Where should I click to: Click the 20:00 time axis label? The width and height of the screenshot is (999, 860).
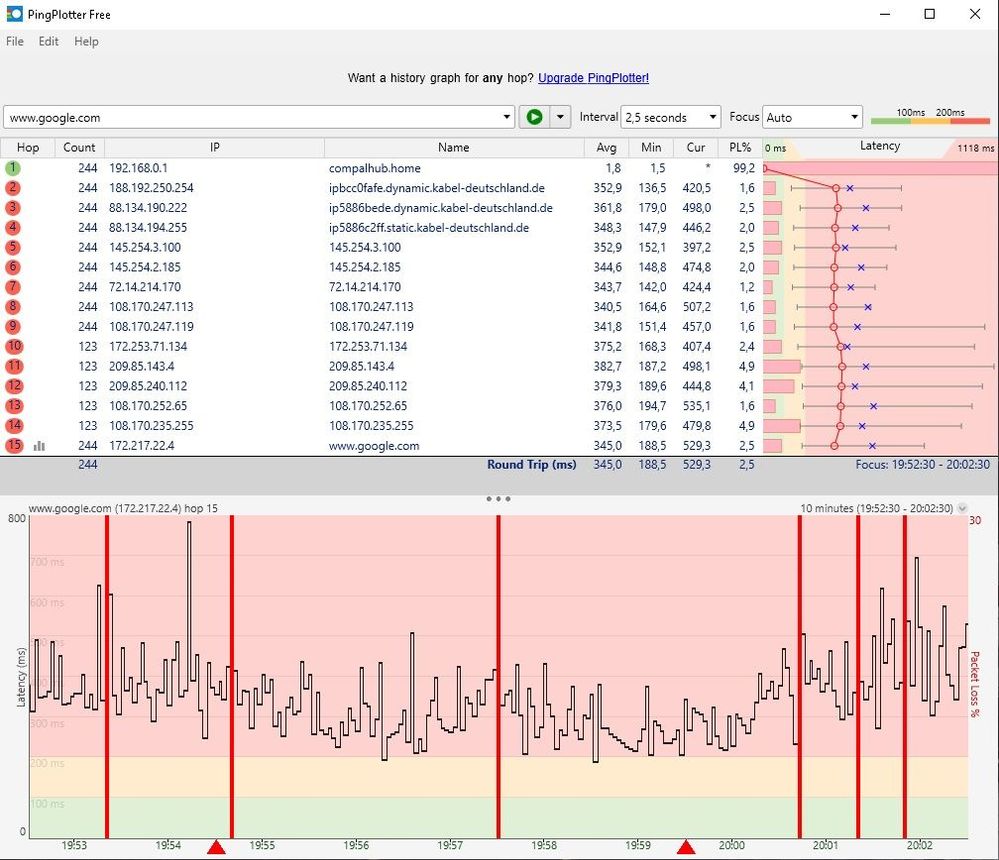tap(731, 845)
